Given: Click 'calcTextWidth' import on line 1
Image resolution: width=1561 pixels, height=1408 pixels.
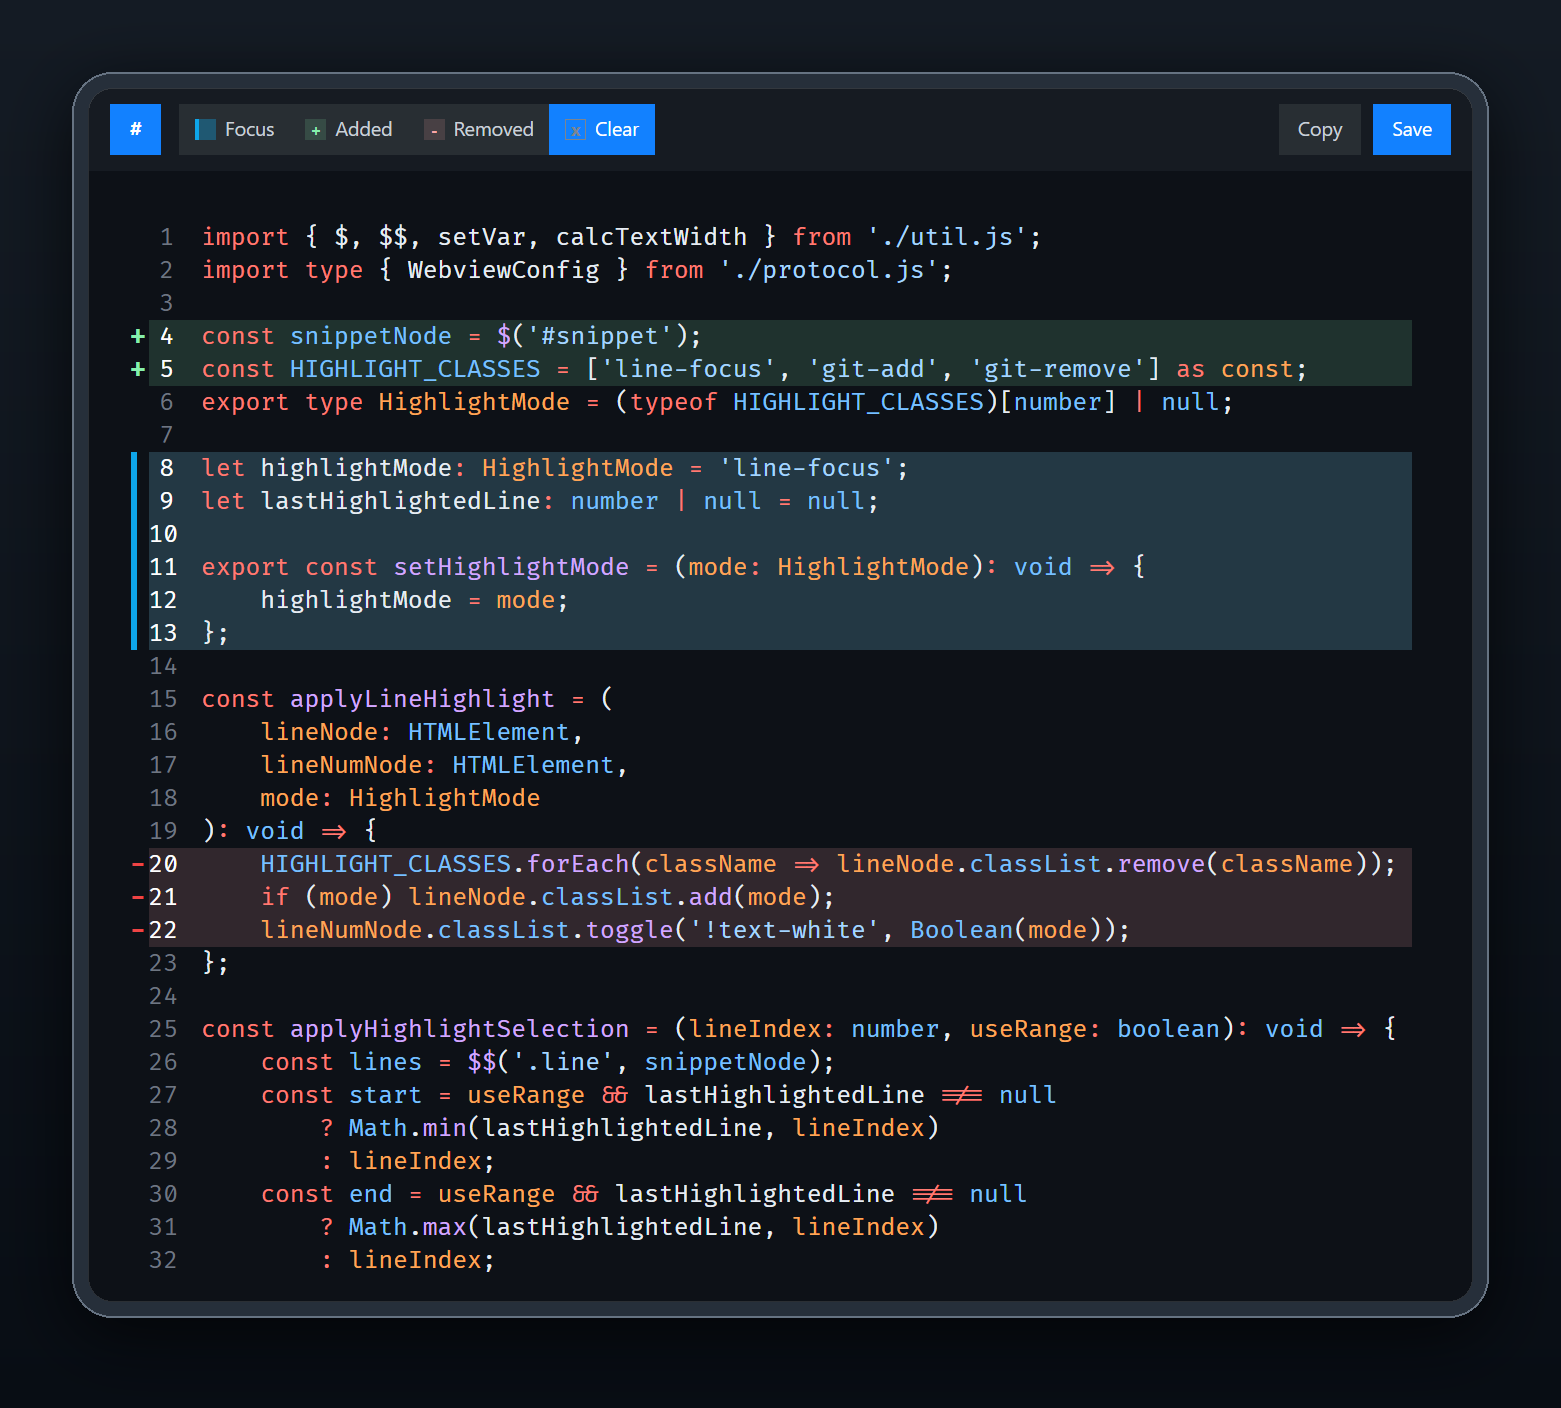Looking at the screenshot, I should (651, 237).
